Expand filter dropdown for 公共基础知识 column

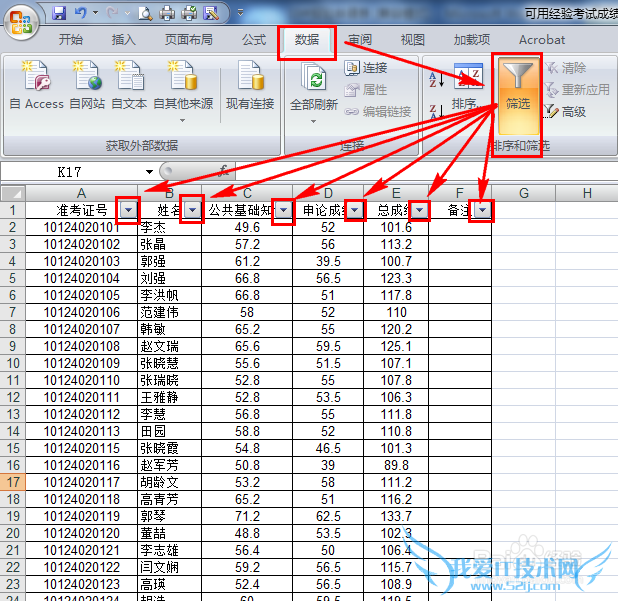click(284, 210)
